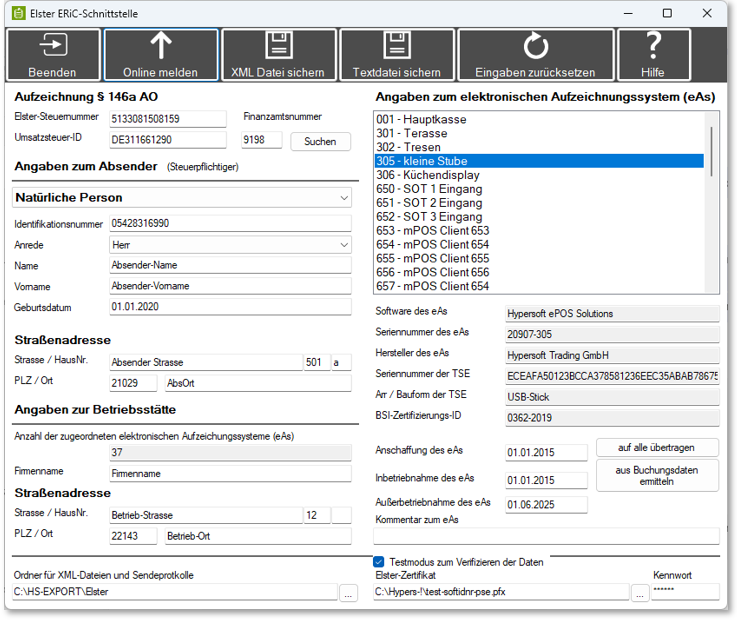Browse for Elster-Zertifikat file
This screenshot has height=620, width=737.
640,592
